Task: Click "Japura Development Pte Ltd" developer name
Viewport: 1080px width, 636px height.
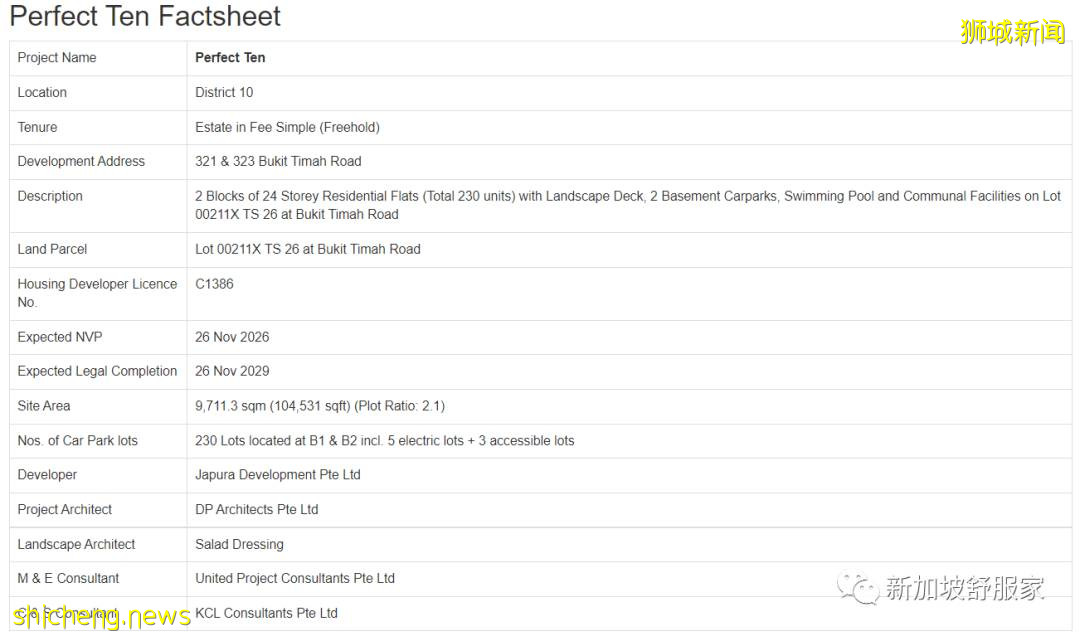Action: [278, 475]
